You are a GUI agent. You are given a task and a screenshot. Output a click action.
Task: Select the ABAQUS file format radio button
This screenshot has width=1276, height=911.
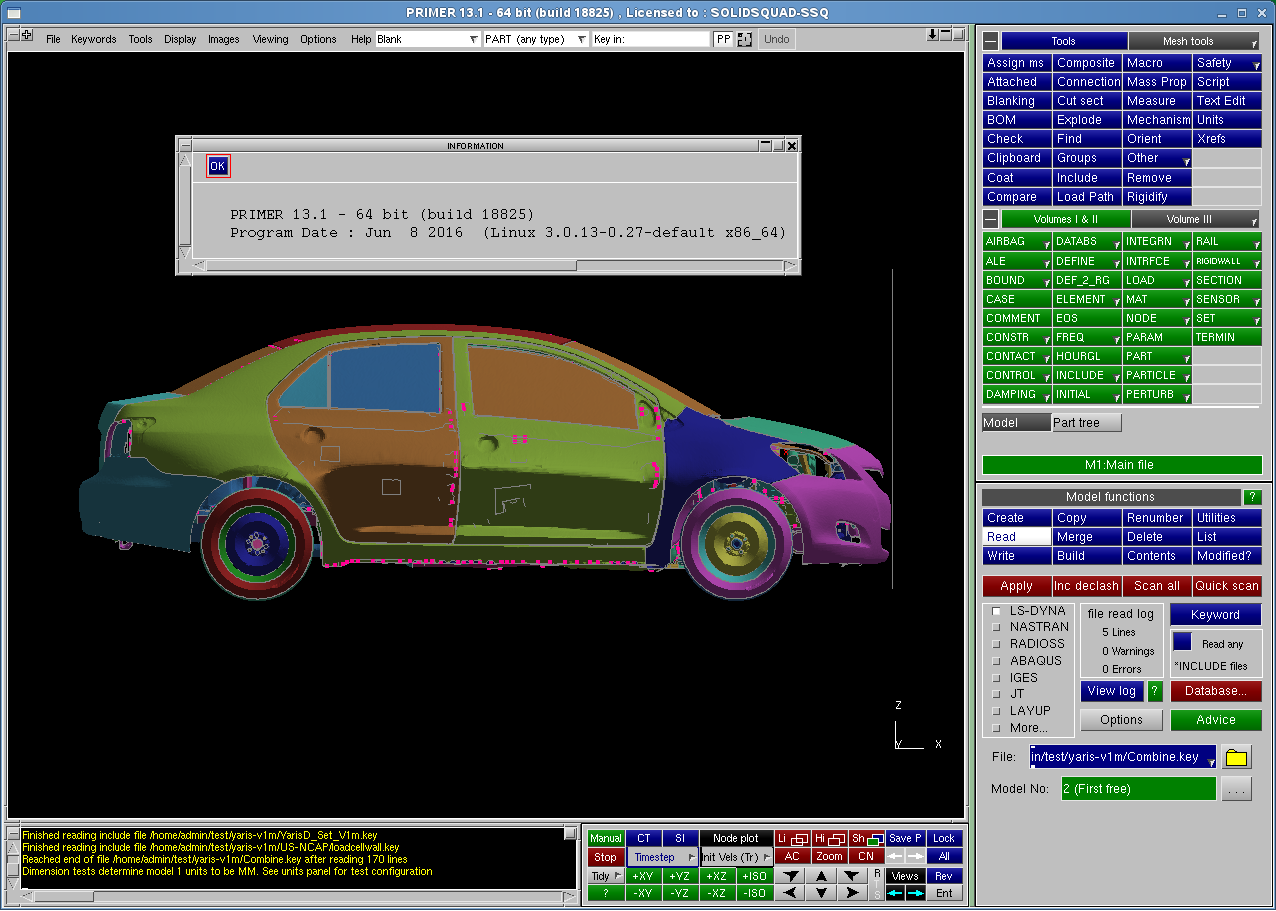(996, 661)
